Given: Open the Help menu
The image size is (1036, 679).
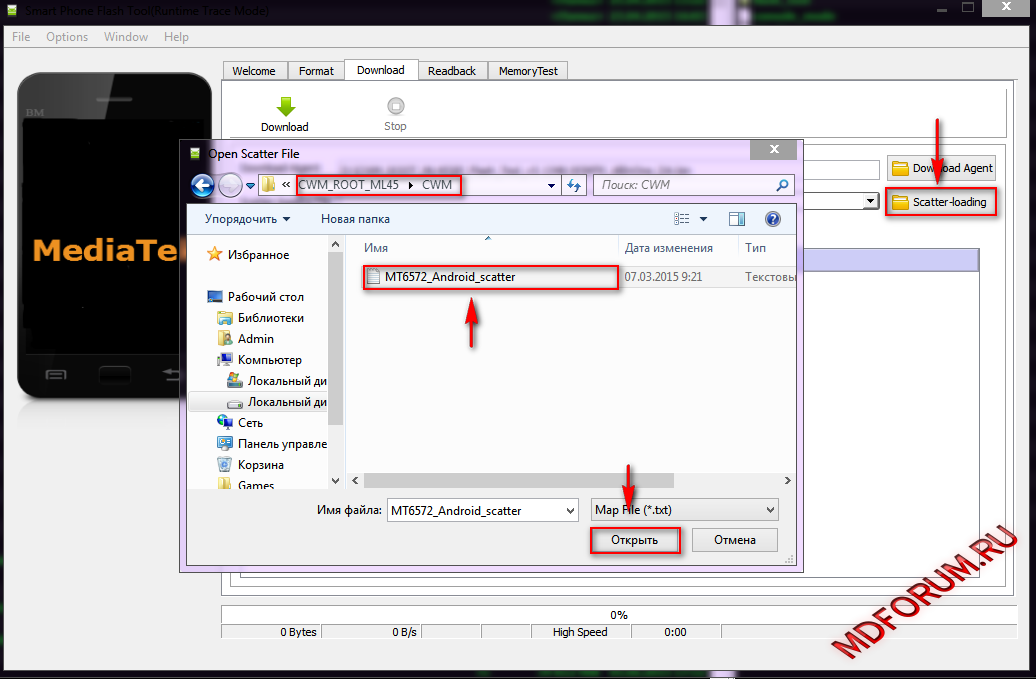Looking at the screenshot, I should coord(176,37).
